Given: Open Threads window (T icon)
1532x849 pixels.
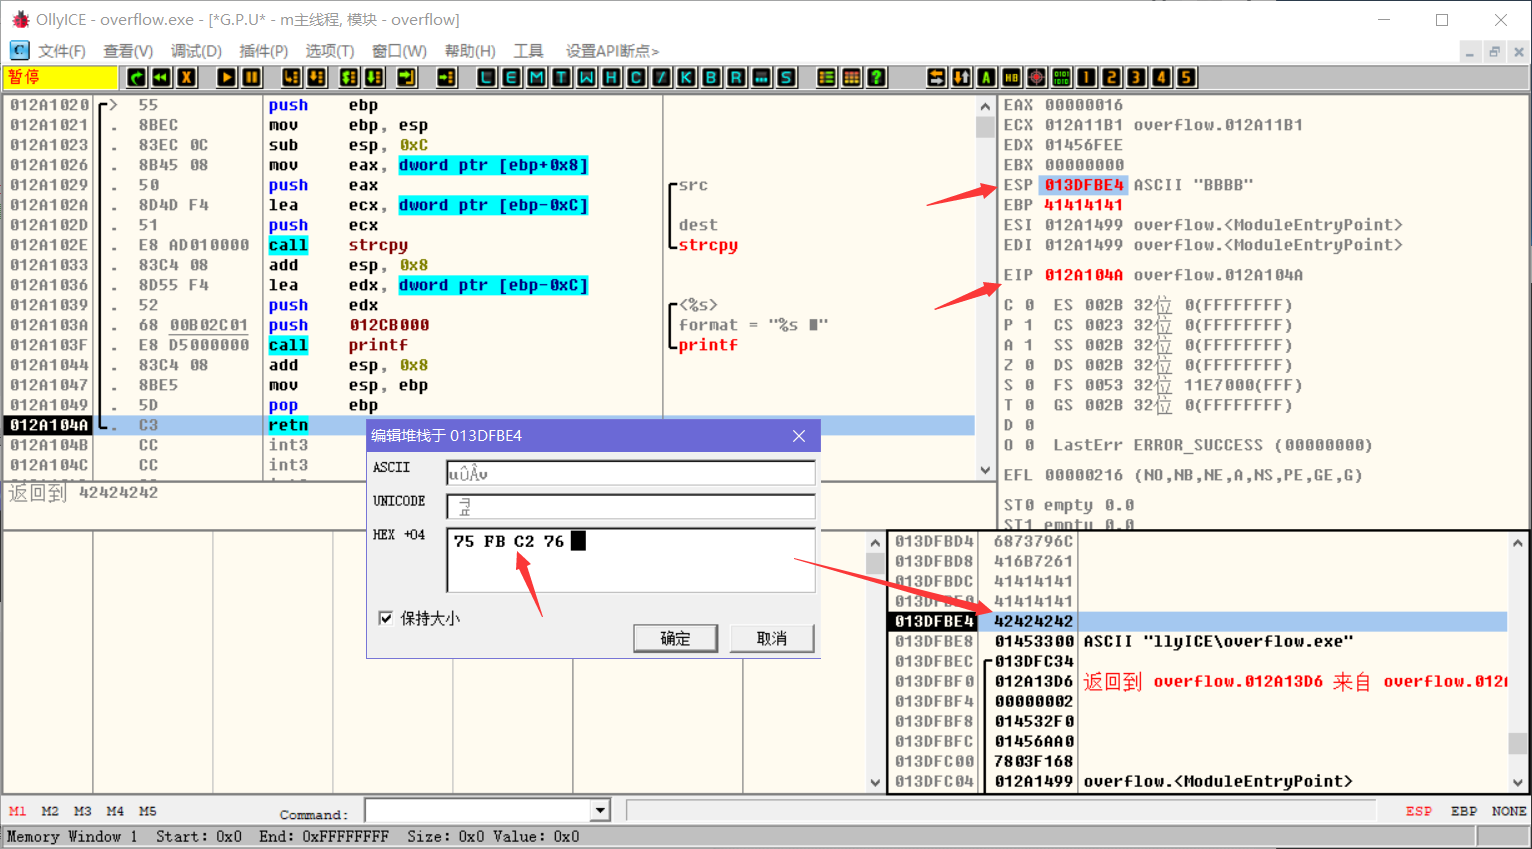Looking at the screenshot, I should pos(562,77).
